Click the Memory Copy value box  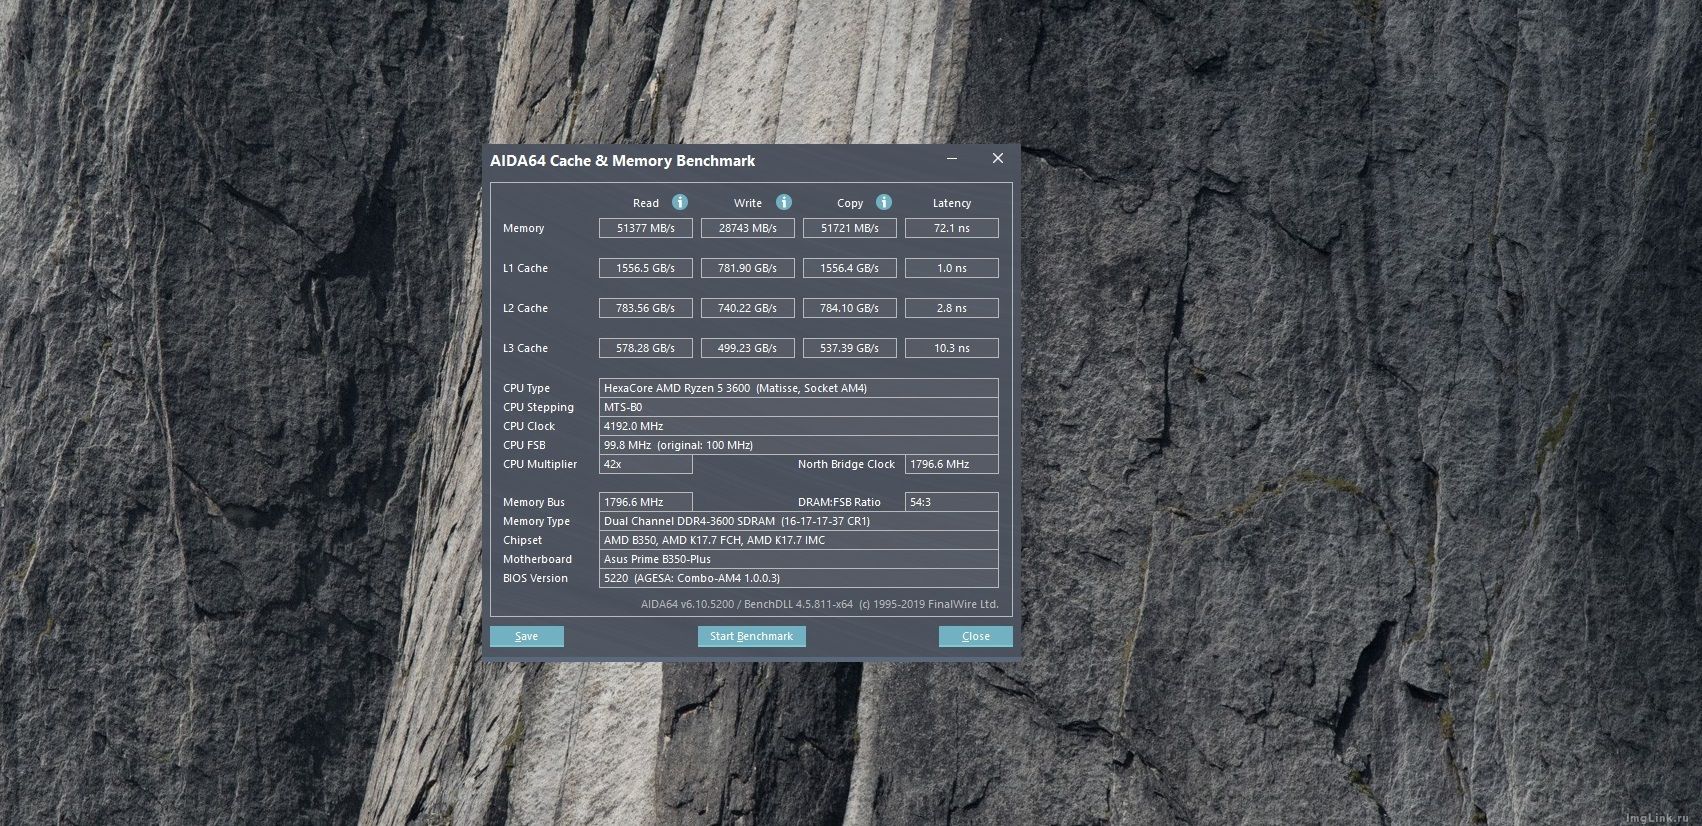(849, 228)
